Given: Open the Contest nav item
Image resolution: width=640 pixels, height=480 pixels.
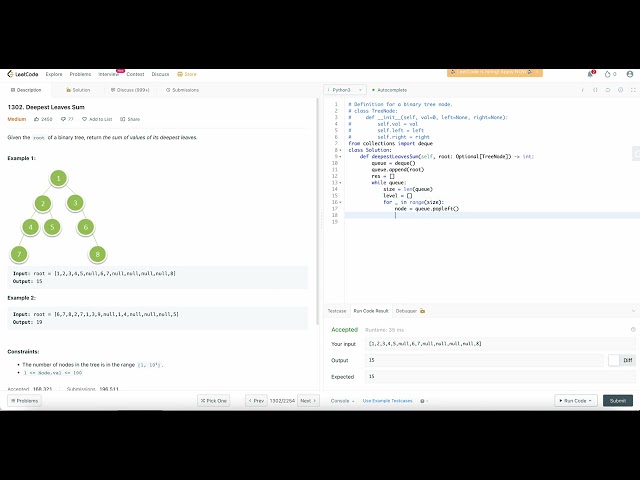Looking at the screenshot, I should click(x=135, y=74).
